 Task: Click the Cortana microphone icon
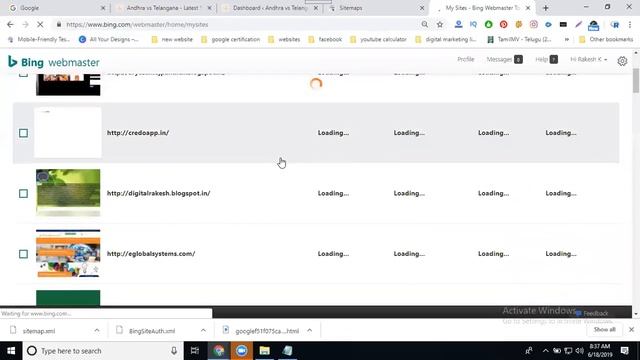tap(174, 351)
